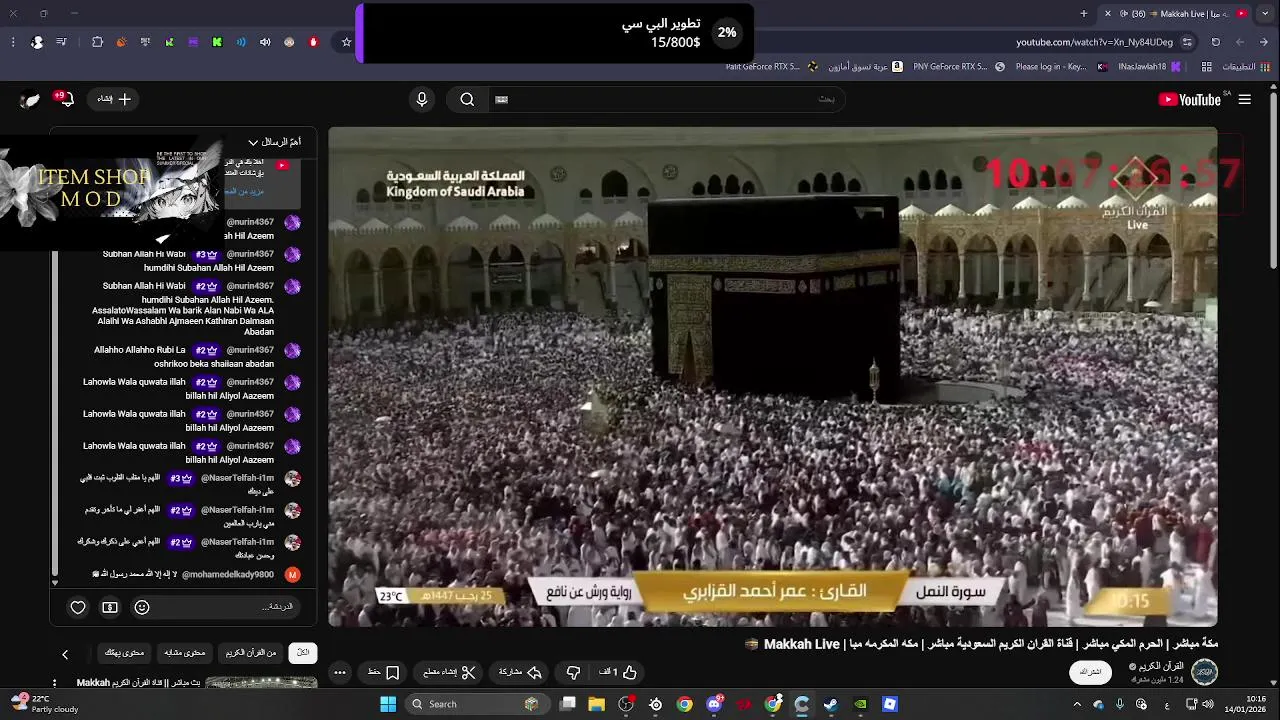Focus the YouTube search input field

point(665,99)
